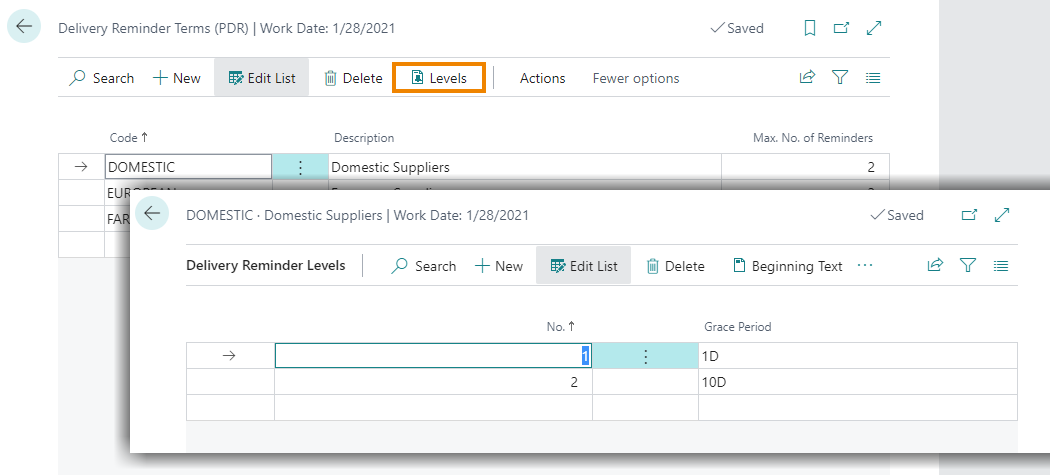
Task: Click New in the Delivery Reminder Terms toolbar
Action: click(x=176, y=78)
